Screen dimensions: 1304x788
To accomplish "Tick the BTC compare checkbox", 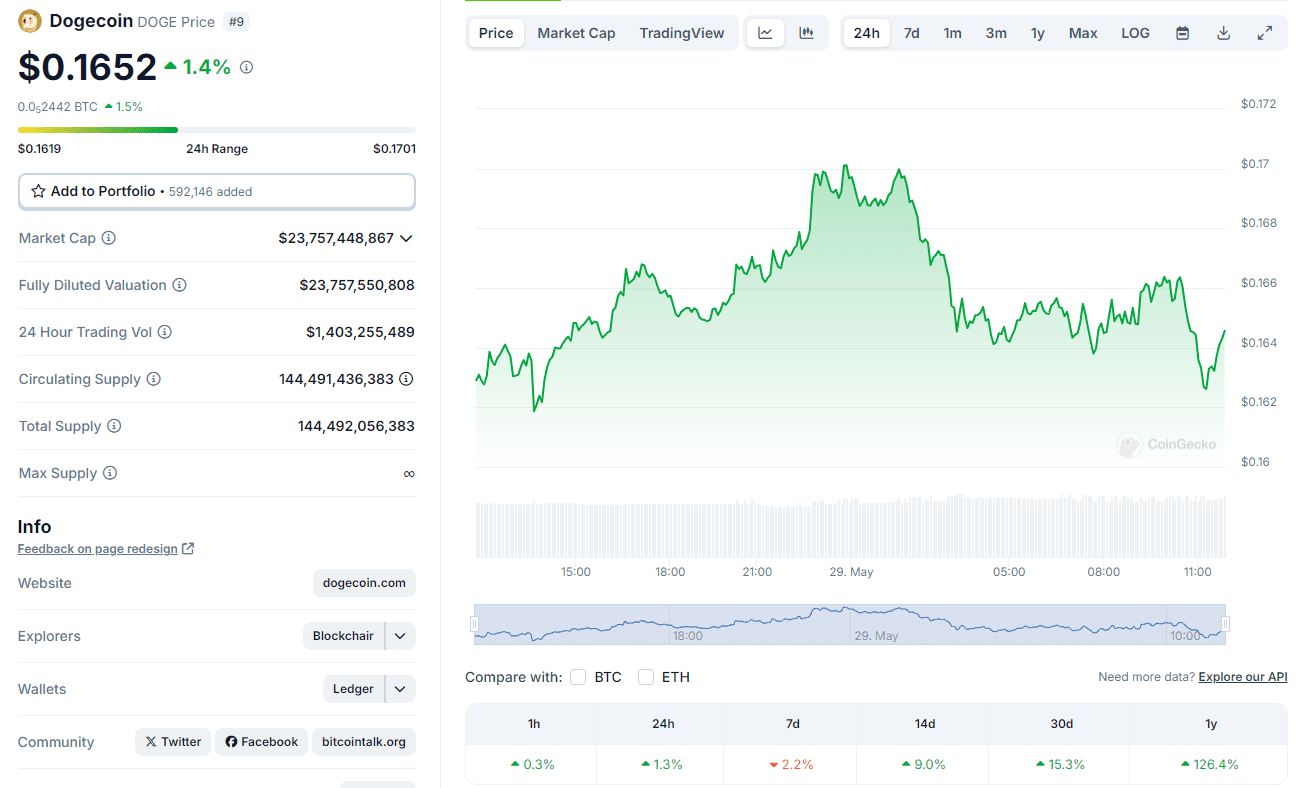I will [x=578, y=677].
